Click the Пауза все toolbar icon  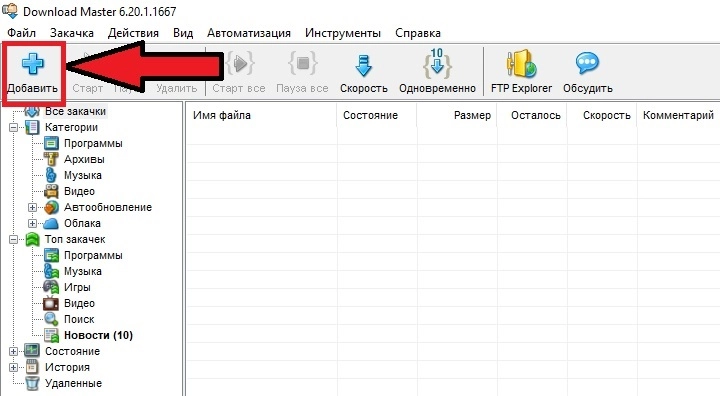pos(302,63)
